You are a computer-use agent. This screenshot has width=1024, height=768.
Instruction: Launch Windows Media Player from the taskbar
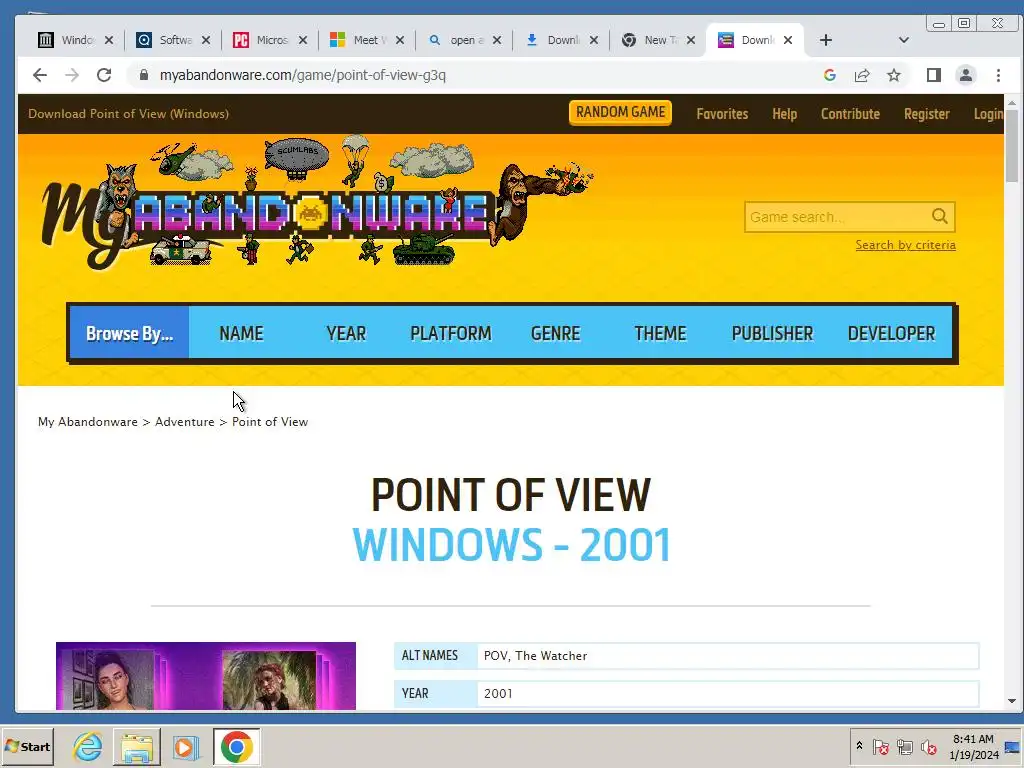click(185, 747)
